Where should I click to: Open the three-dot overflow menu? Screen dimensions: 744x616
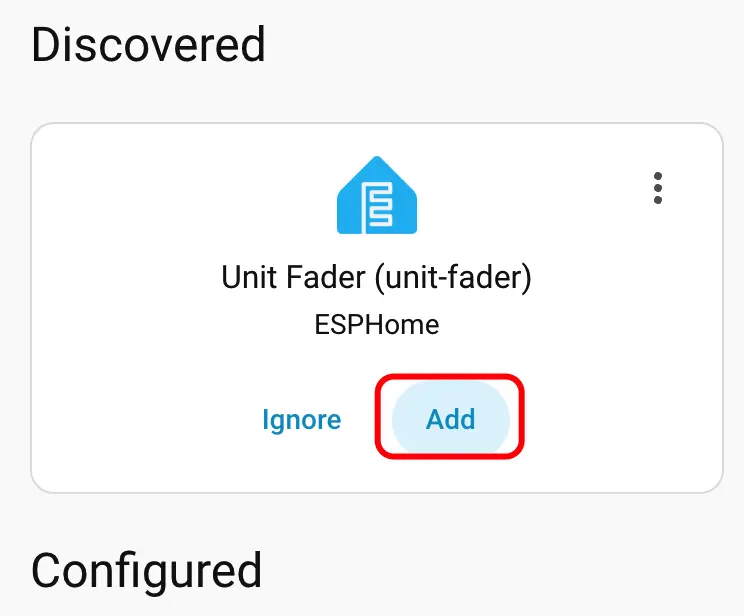657,188
